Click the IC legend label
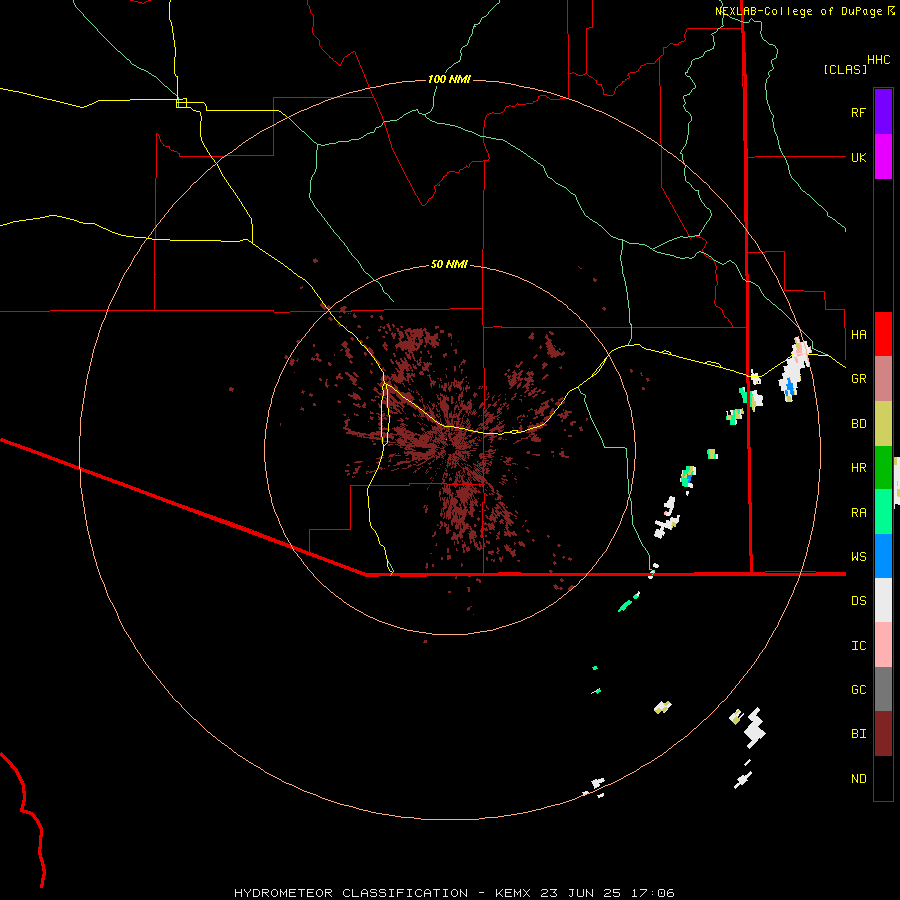Screen dimensions: 900x900 coord(858,646)
